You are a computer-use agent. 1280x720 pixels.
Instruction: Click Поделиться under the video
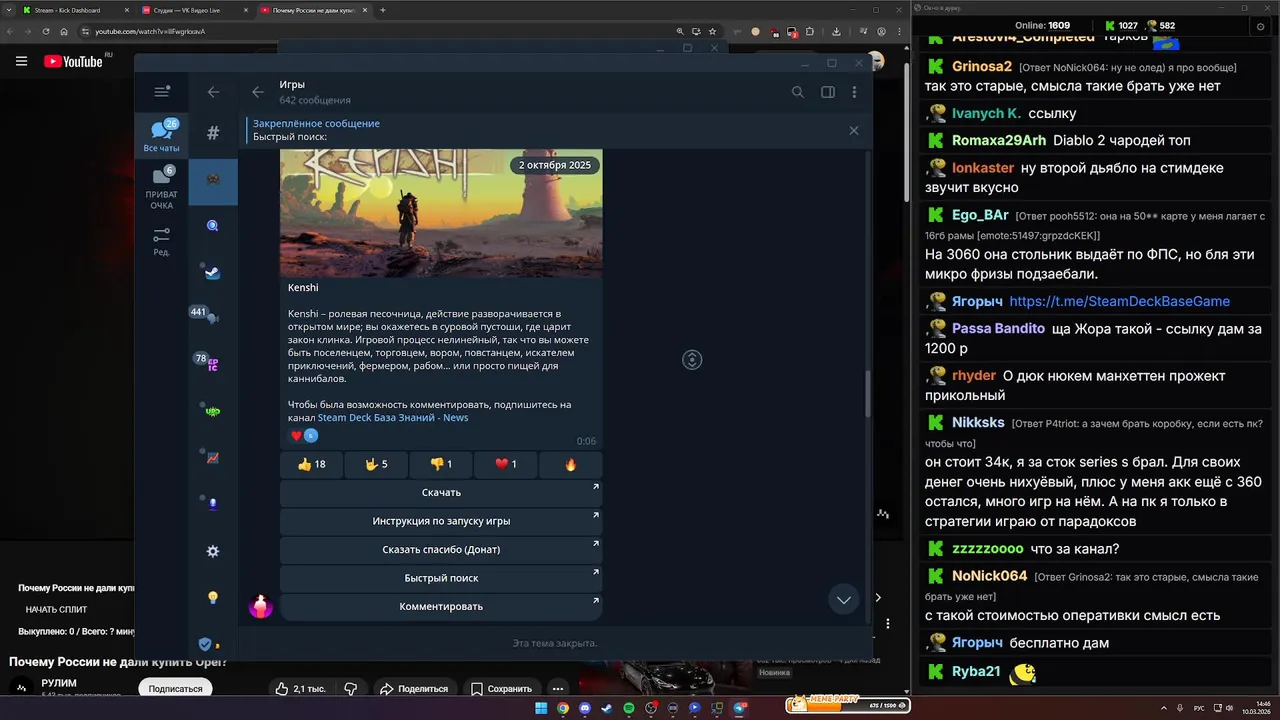(x=413, y=689)
